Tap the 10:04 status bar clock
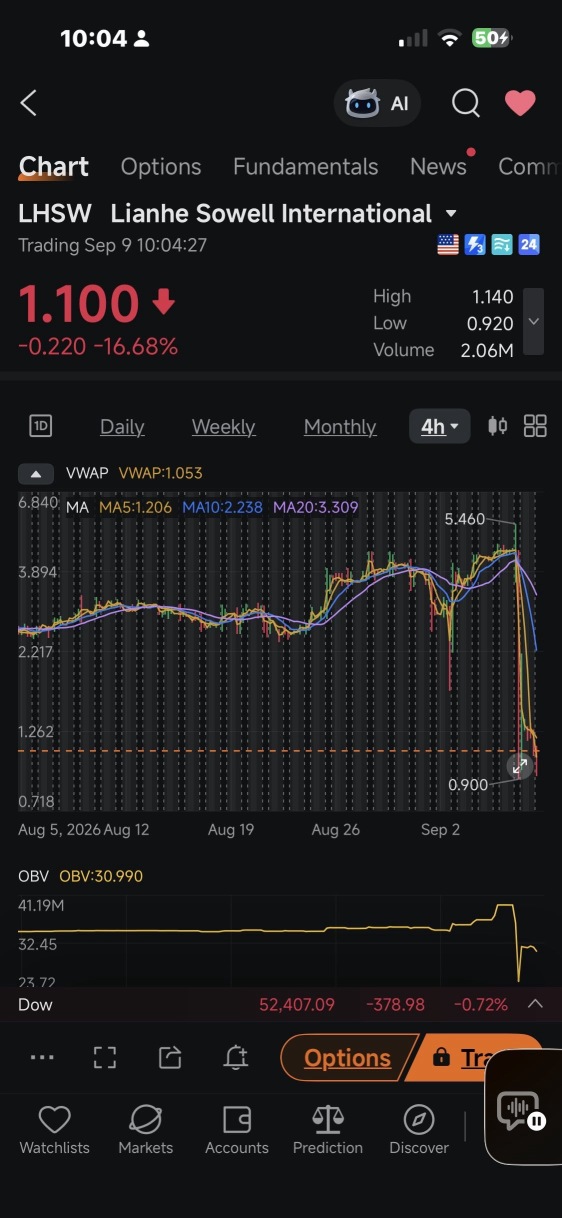Image resolution: width=562 pixels, height=1218 pixels. click(x=93, y=39)
